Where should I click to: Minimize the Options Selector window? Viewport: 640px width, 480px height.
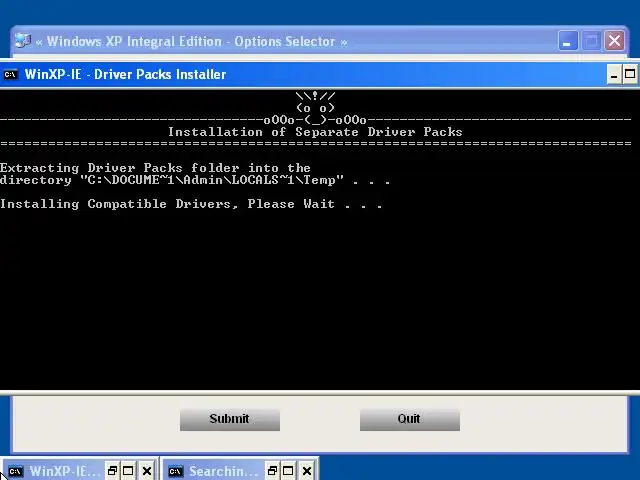tap(567, 41)
